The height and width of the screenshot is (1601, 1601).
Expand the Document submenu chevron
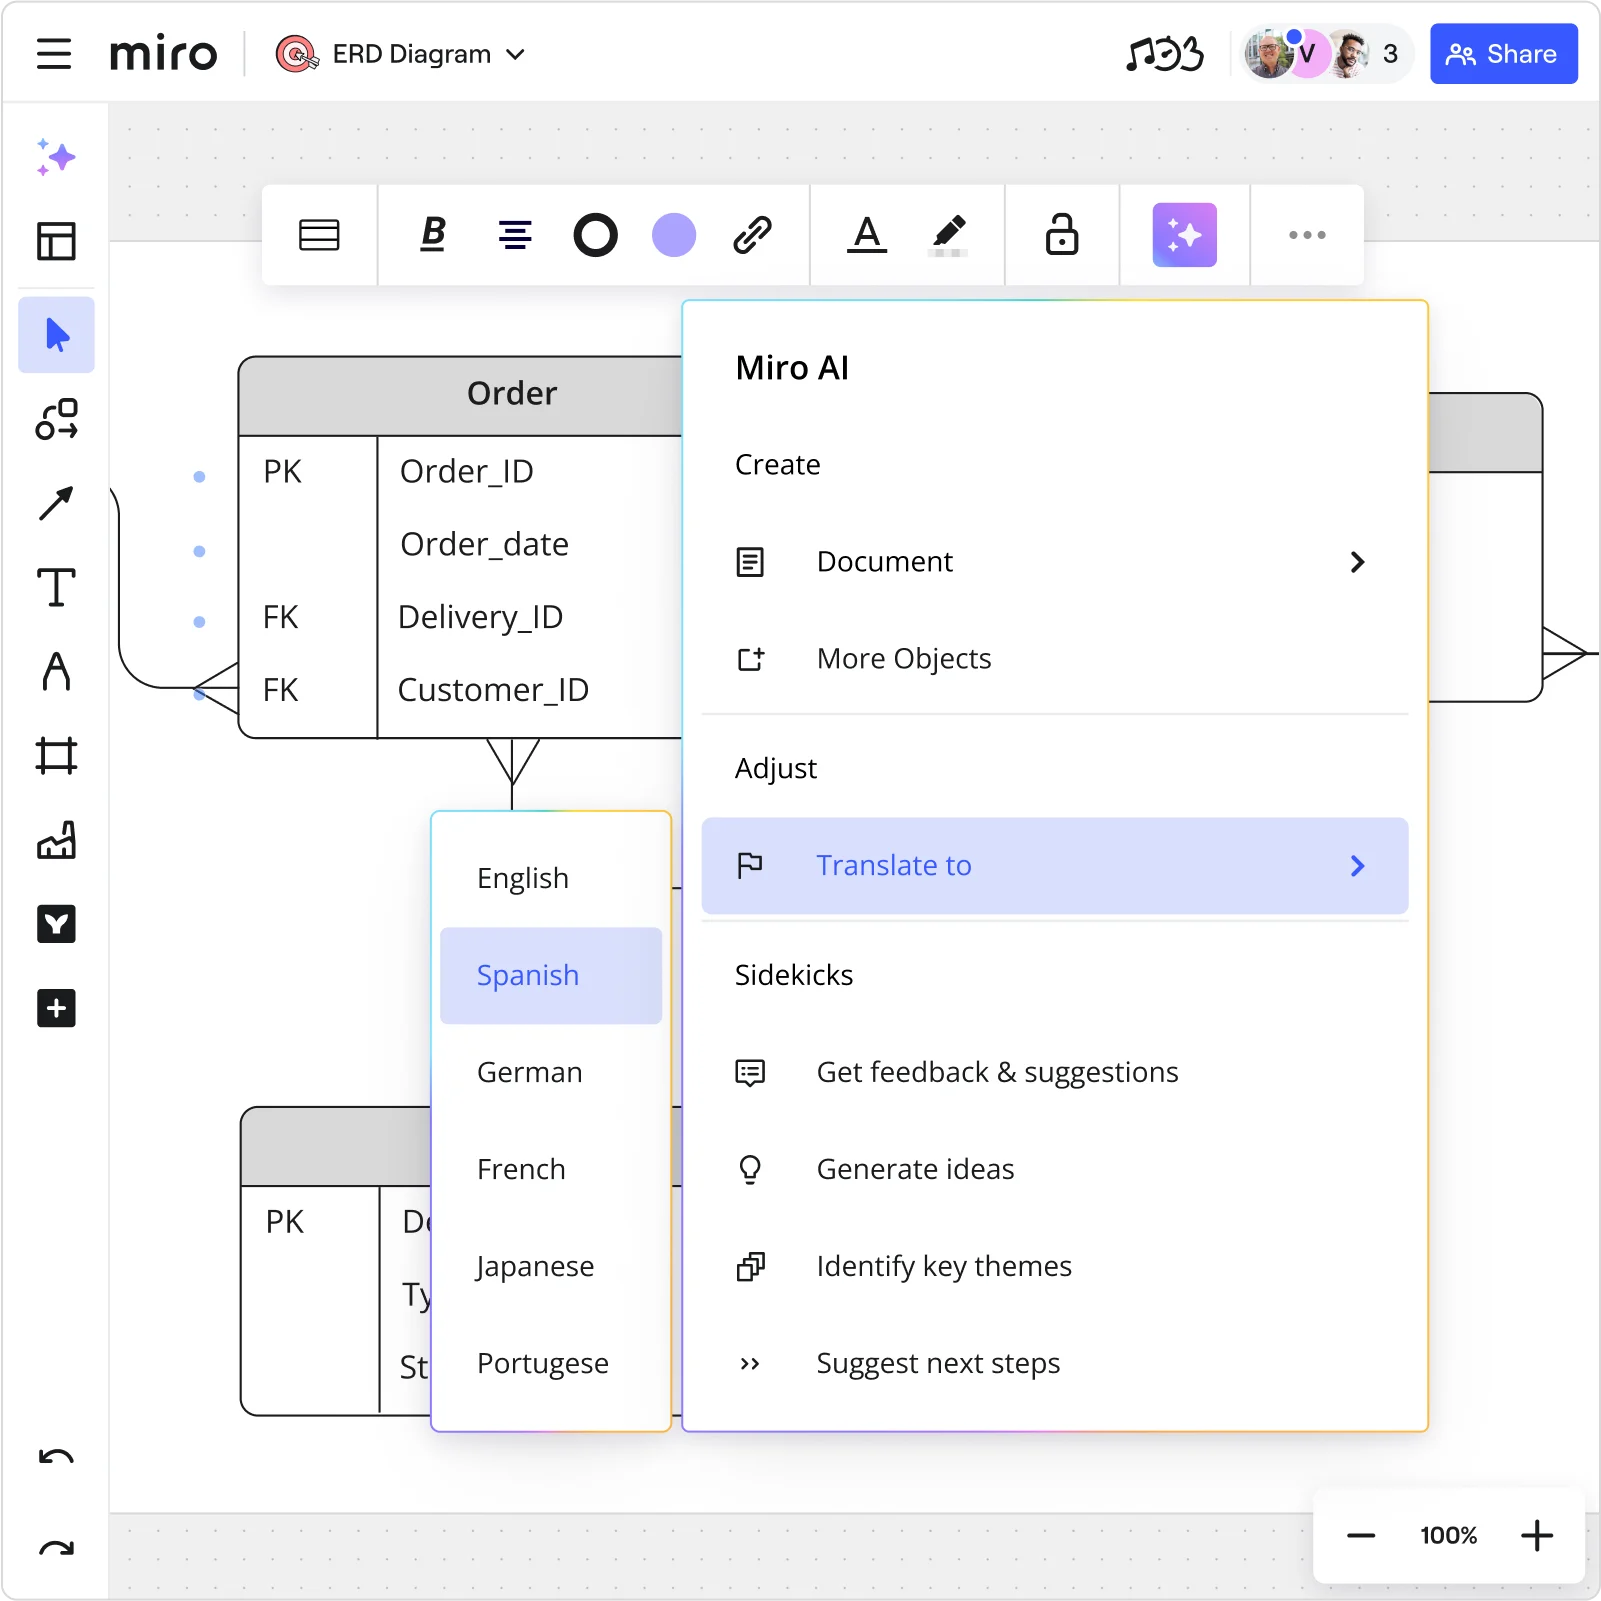[x=1357, y=562]
